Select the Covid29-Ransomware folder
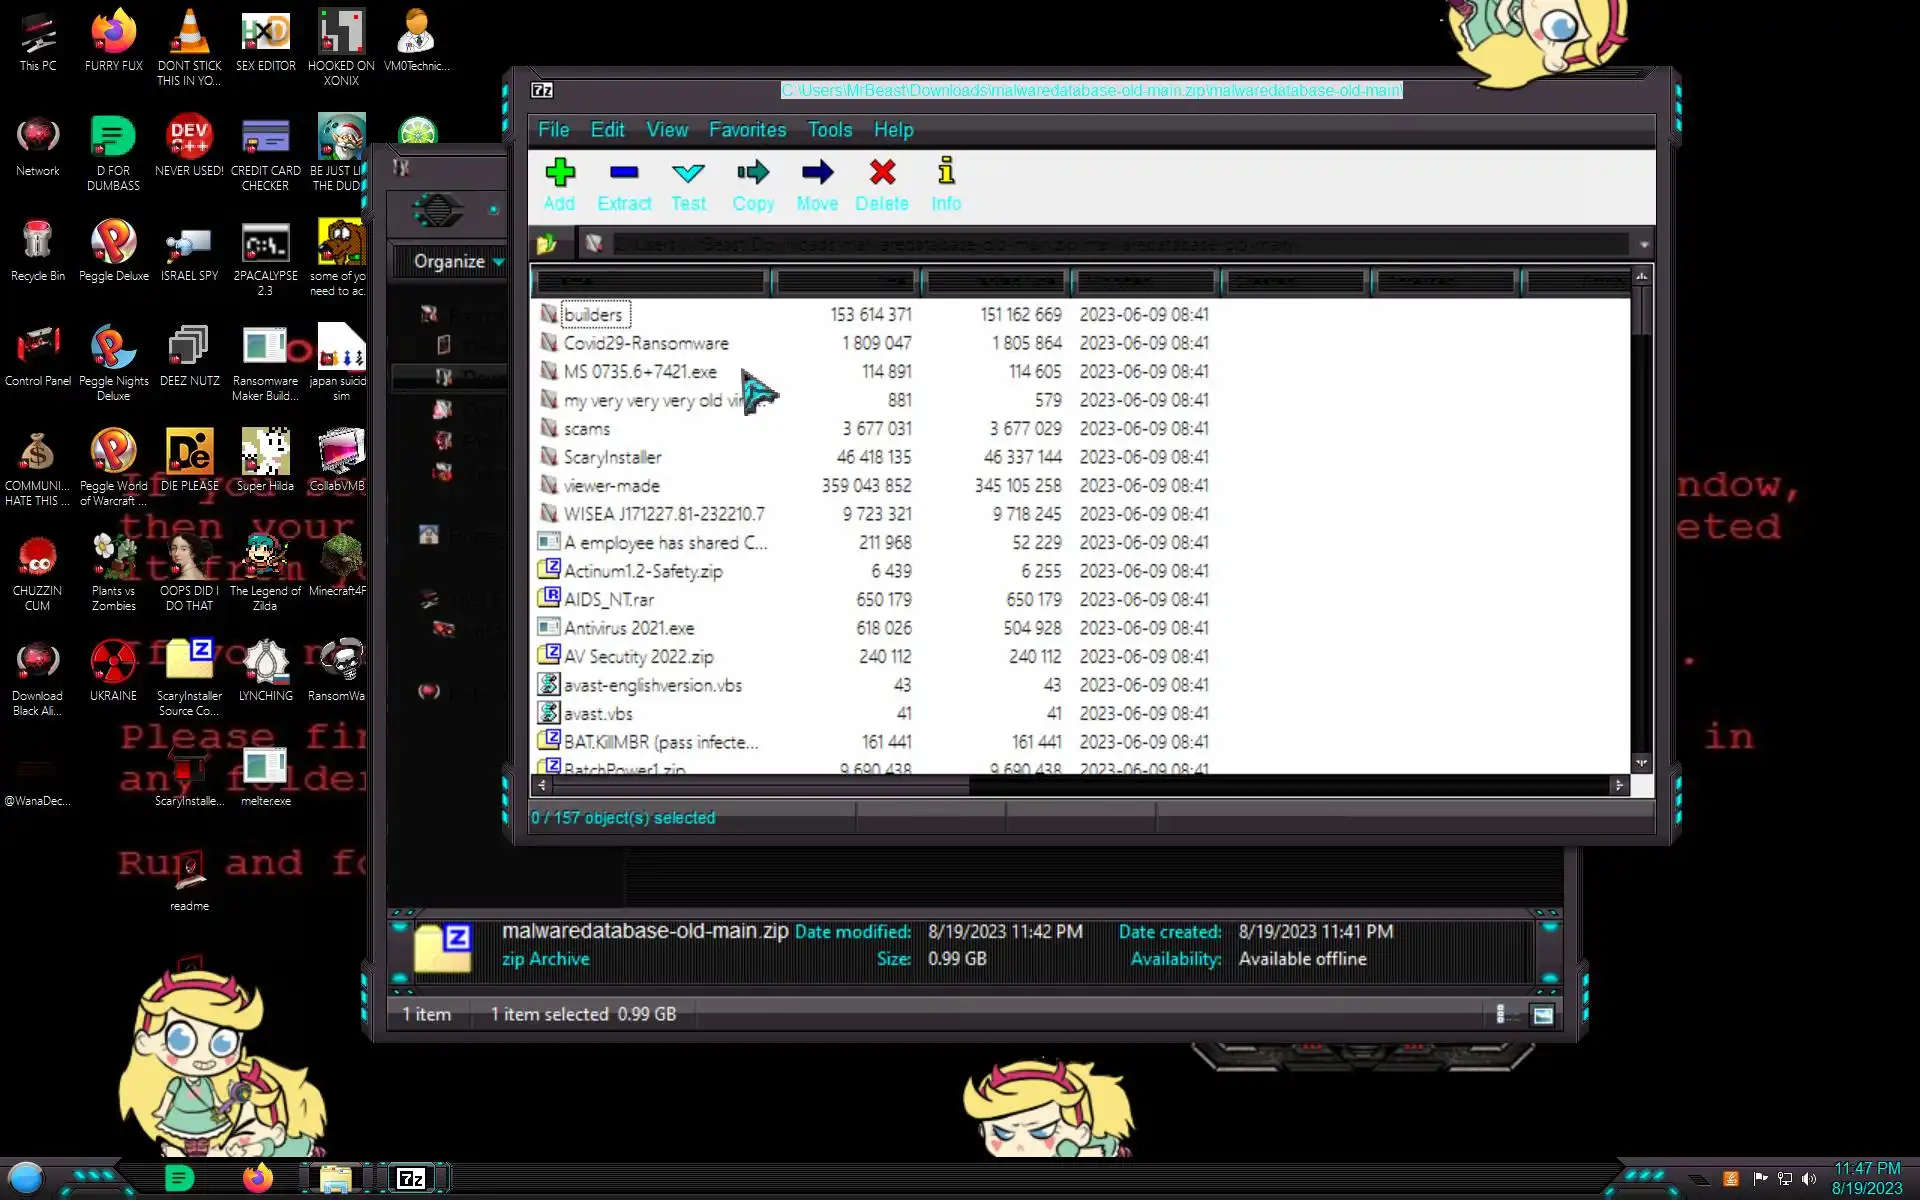 (645, 343)
